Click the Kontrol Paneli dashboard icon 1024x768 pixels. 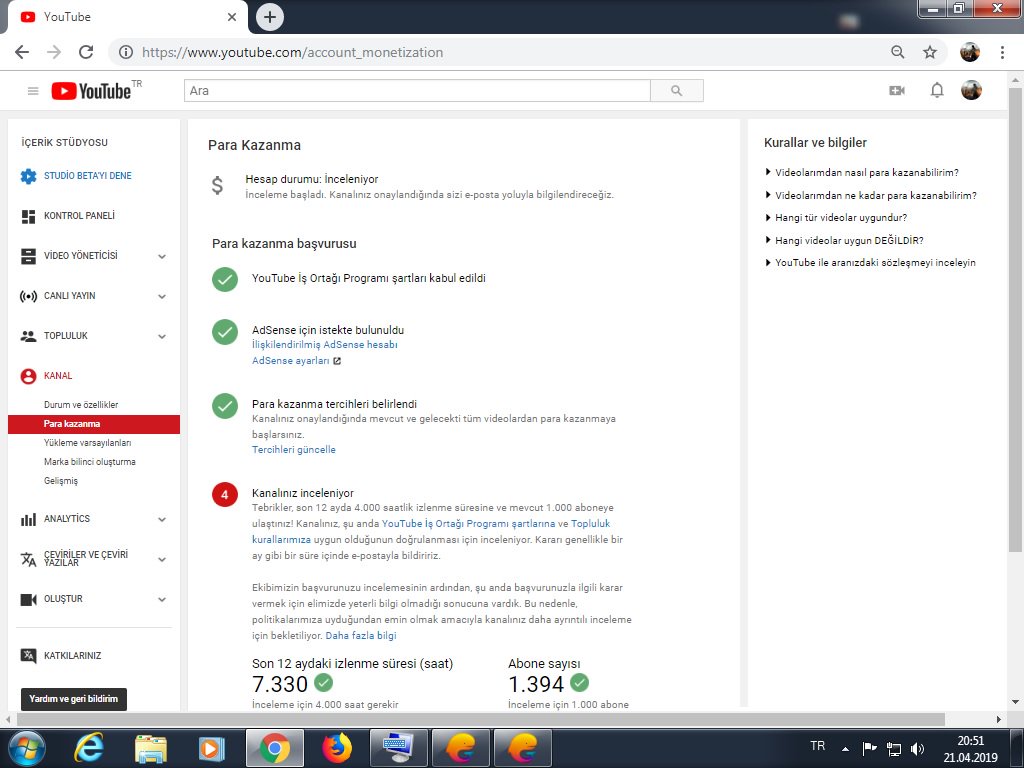click(28, 216)
